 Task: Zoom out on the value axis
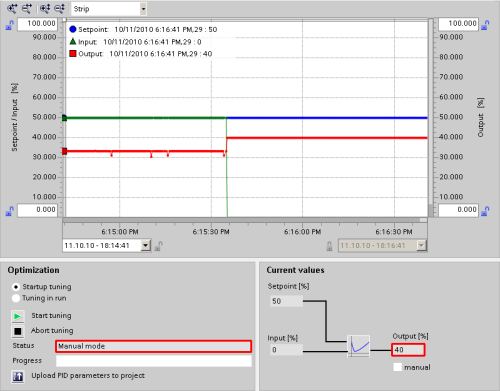(59, 9)
